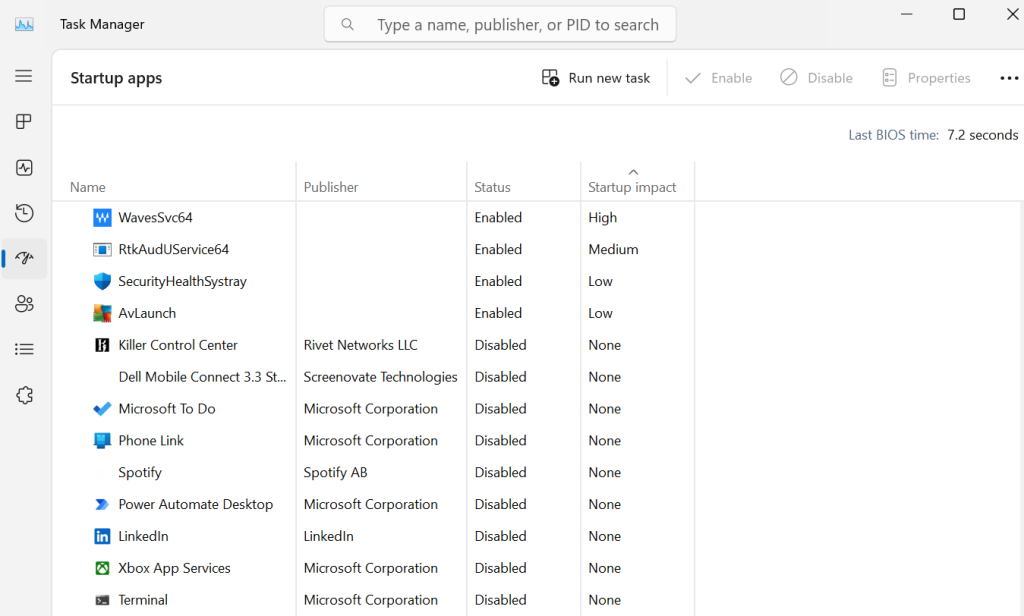Image resolution: width=1024 pixels, height=616 pixels.
Task: Select the Phone Link row name
Action: [151, 441]
